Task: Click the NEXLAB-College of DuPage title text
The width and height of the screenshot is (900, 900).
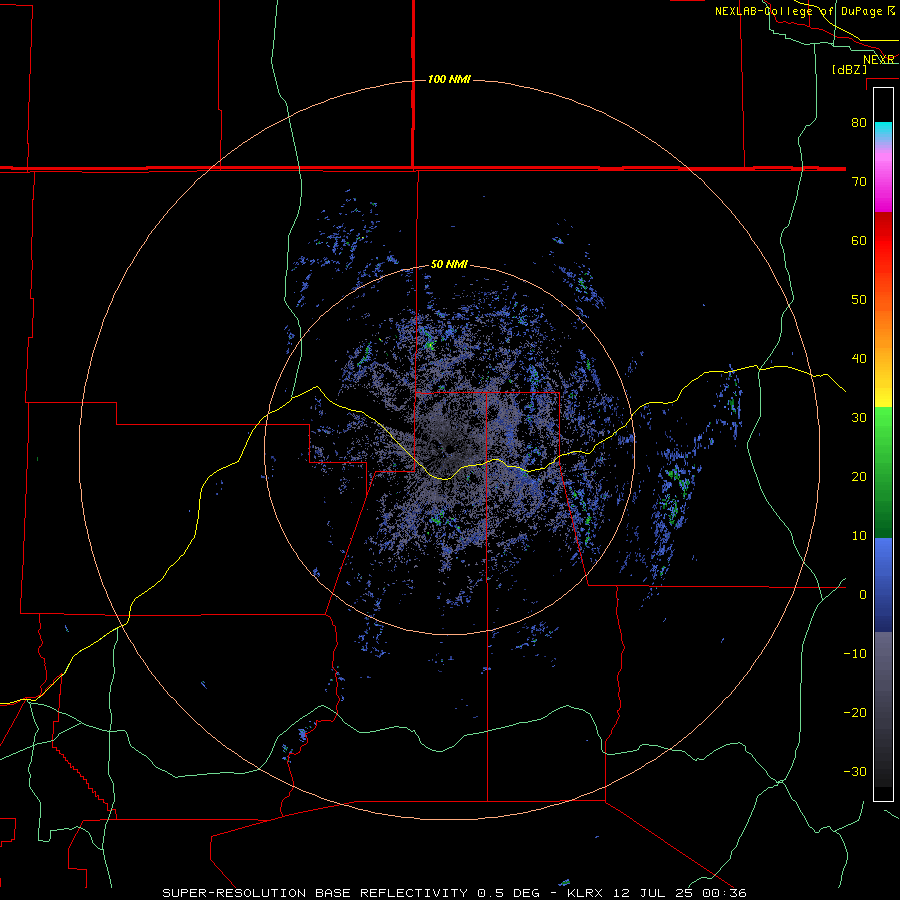Action: coord(798,11)
